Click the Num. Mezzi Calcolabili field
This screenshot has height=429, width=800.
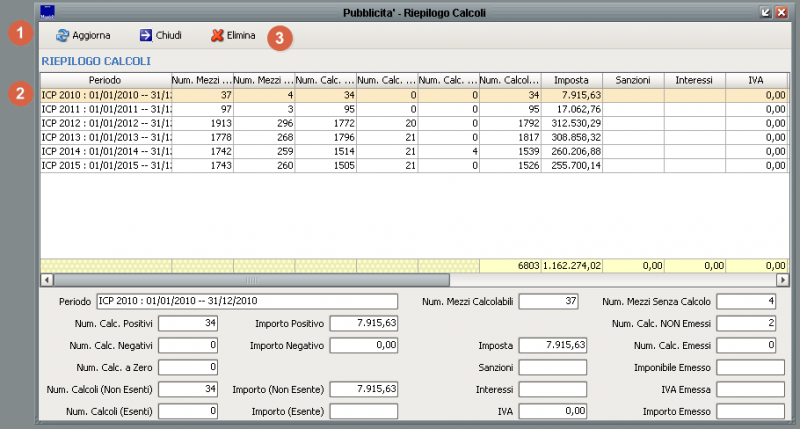pos(549,301)
